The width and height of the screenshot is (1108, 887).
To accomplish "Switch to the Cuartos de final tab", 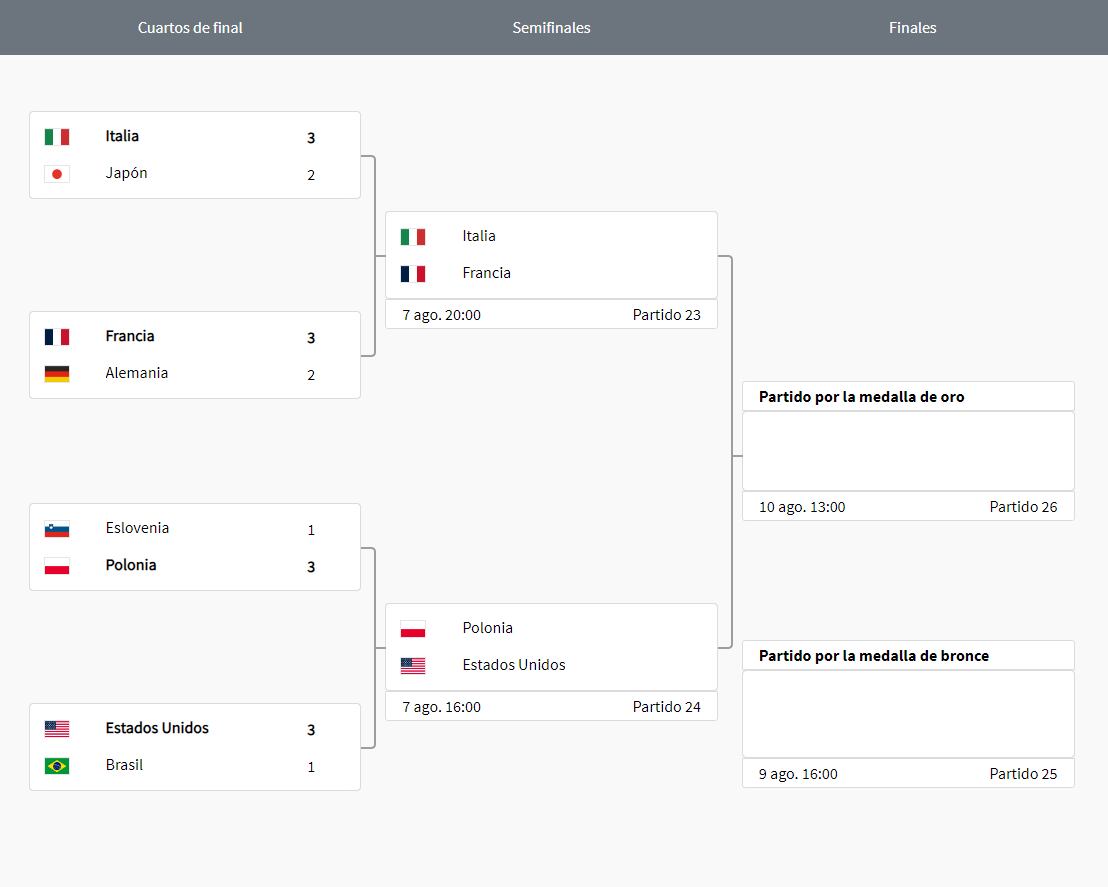I will (x=190, y=27).
